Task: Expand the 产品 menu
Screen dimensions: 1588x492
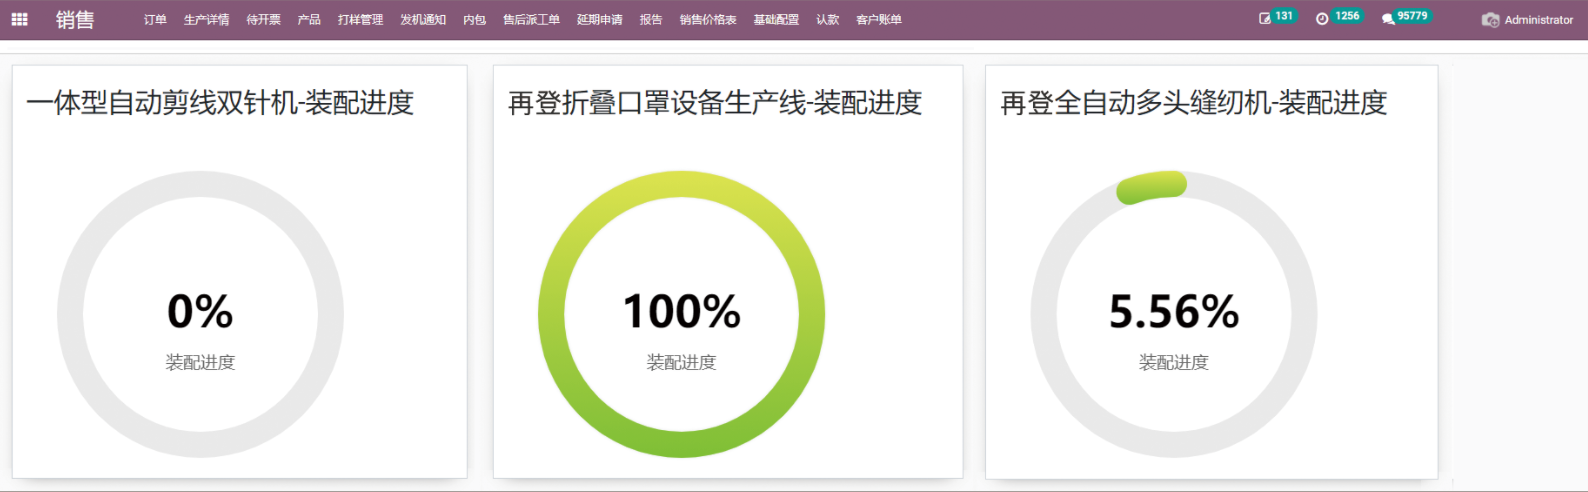Action: 309,20
